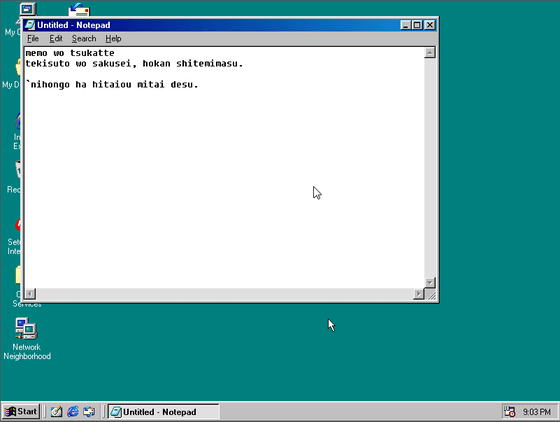This screenshot has height=422, width=560.
Task: Click the Show Desktop quick launch icon
Action: point(56,412)
